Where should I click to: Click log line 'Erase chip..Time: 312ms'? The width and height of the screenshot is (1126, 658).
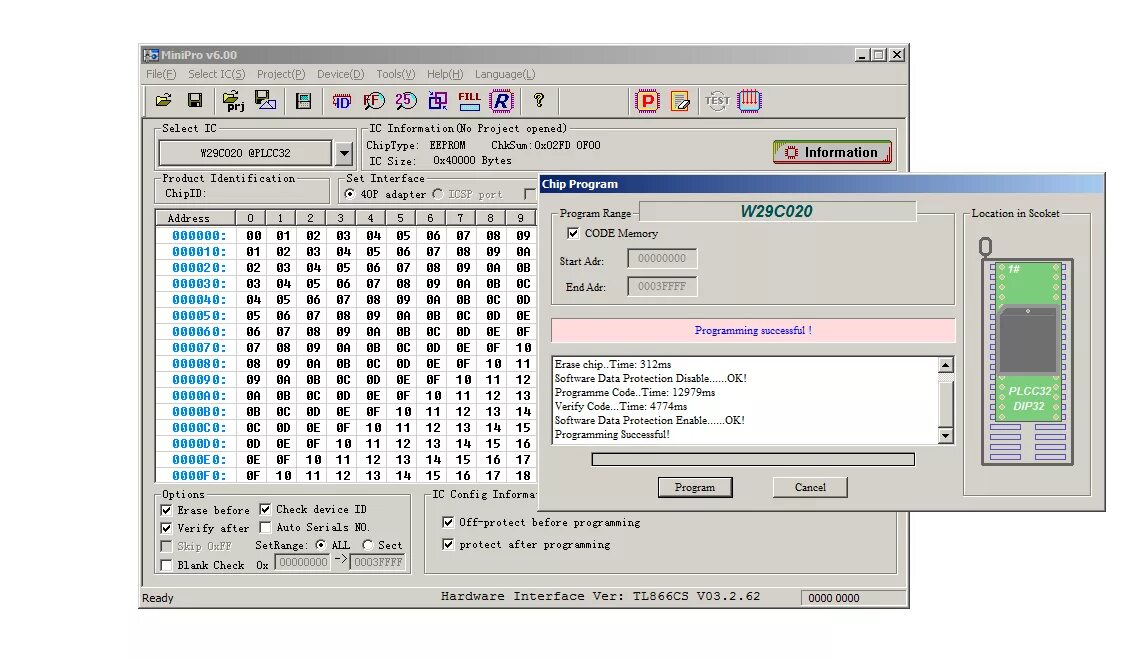[613, 364]
